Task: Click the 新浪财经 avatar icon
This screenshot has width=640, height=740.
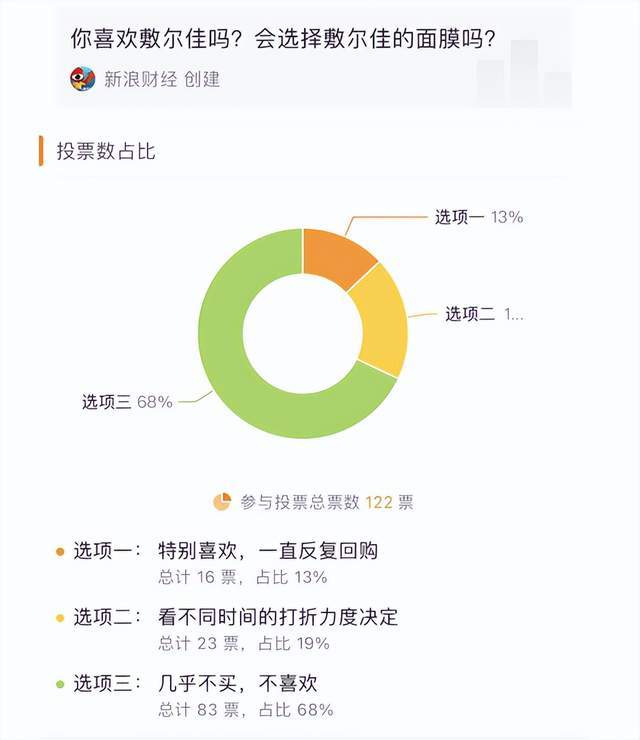Action: (83, 79)
